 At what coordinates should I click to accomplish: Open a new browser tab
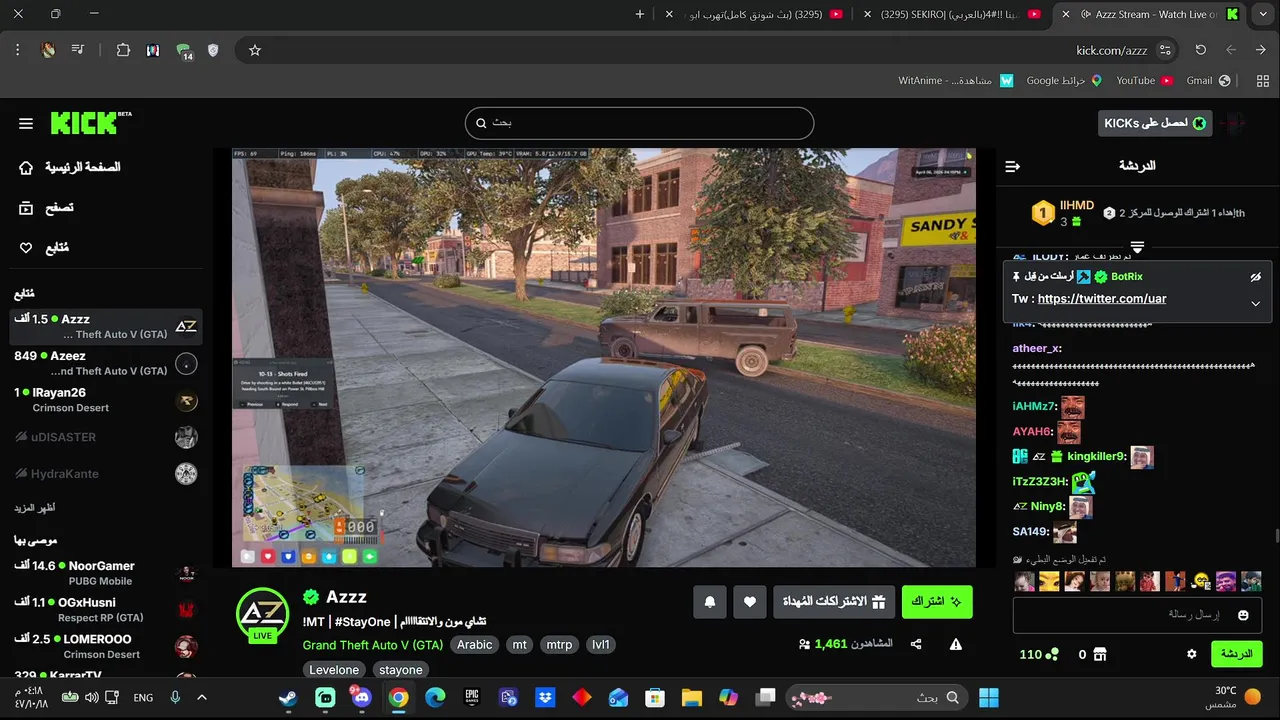point(640,14)
